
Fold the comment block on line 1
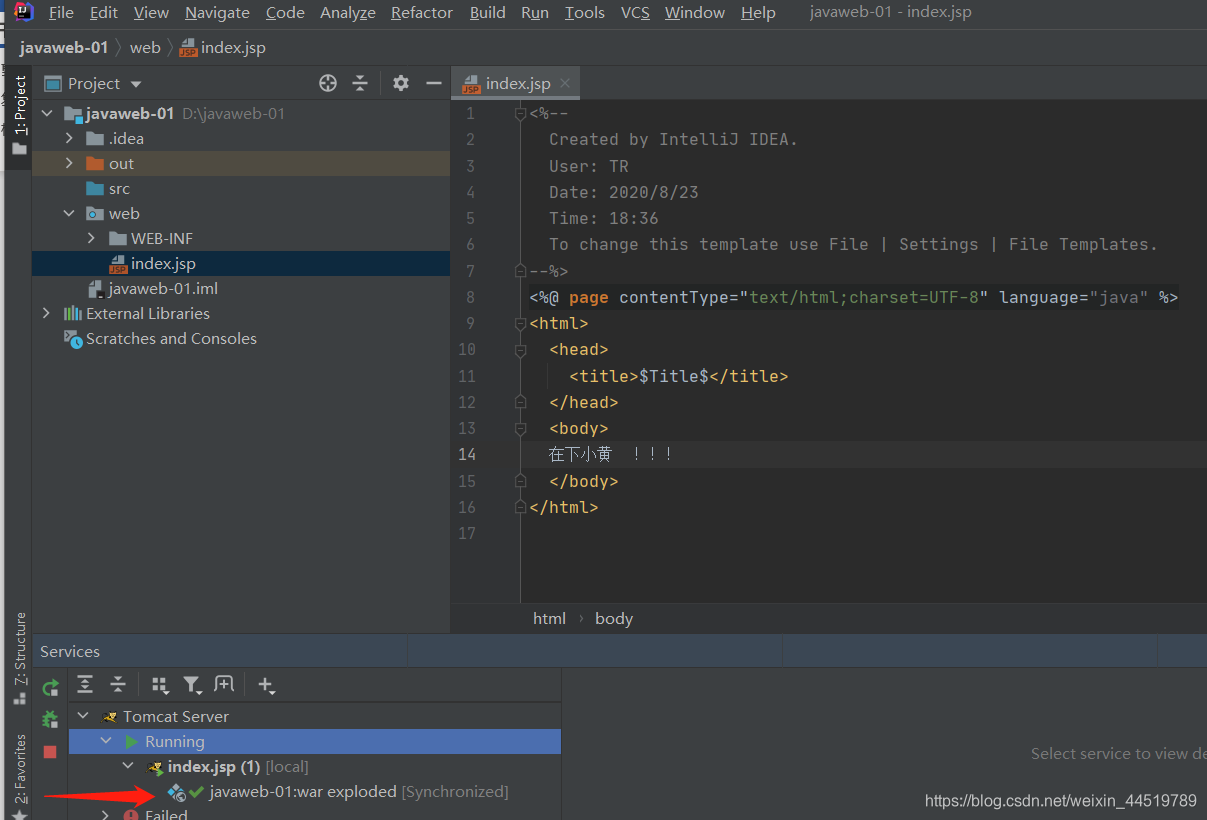(x=520, y=114)
